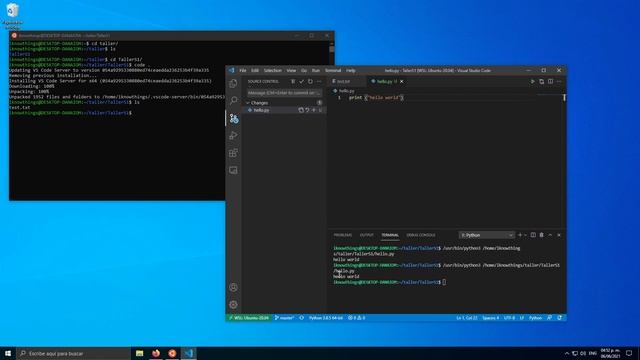Click the source control view-as-tree icon
Image resolution: width=640 pixels, height=360 pixels.
(x=293, y=82)
